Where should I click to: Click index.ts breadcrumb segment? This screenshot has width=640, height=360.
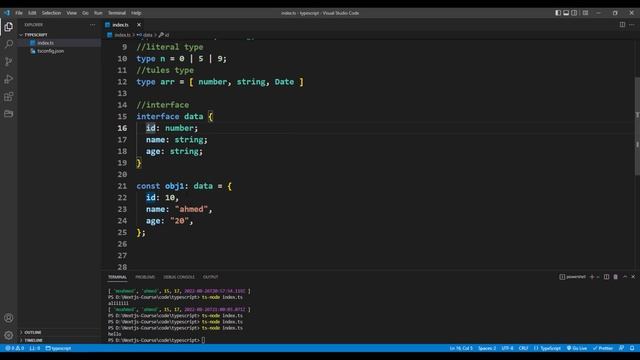point(122,35)
